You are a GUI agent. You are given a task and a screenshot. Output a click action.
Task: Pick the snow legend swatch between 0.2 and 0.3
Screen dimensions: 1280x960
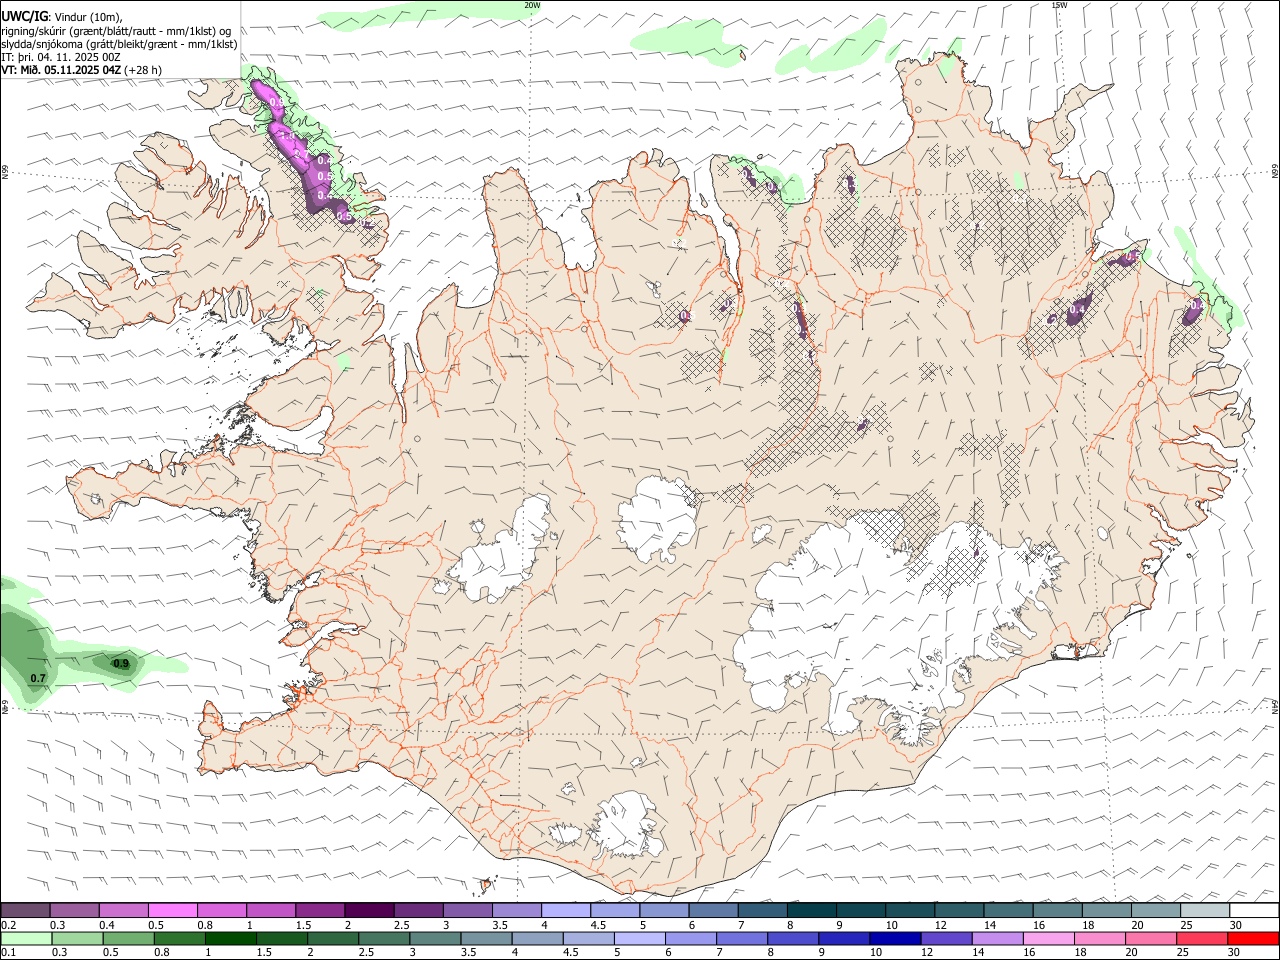26,910
